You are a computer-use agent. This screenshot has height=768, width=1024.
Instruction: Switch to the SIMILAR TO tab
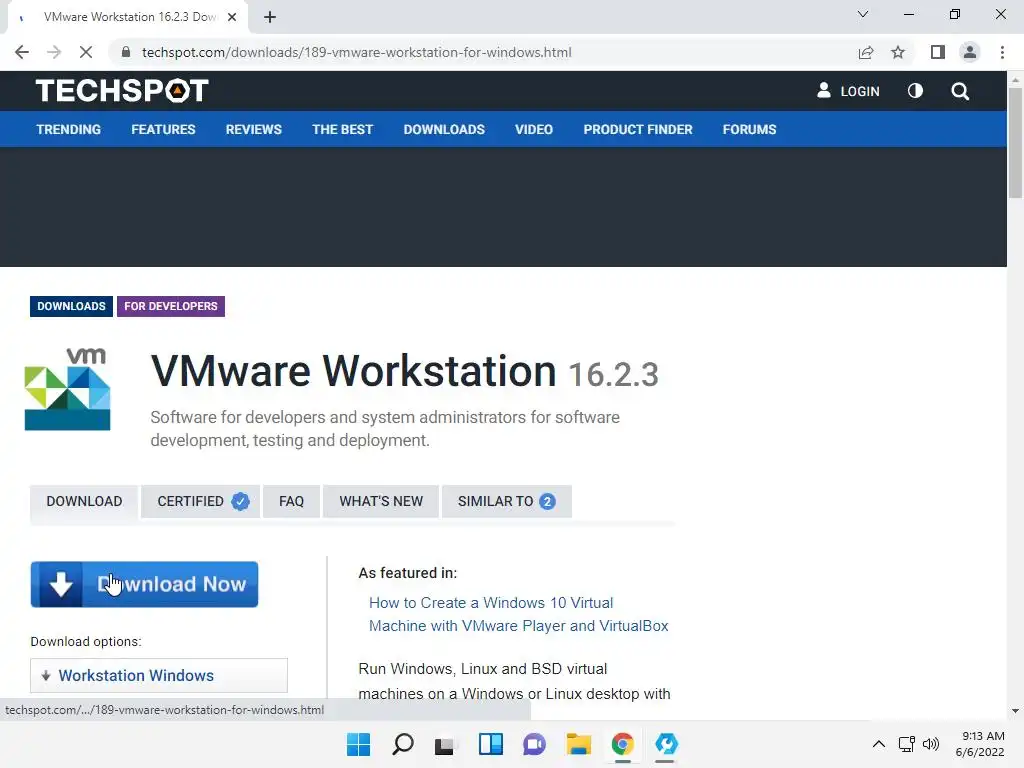click(x=507, y=502)
